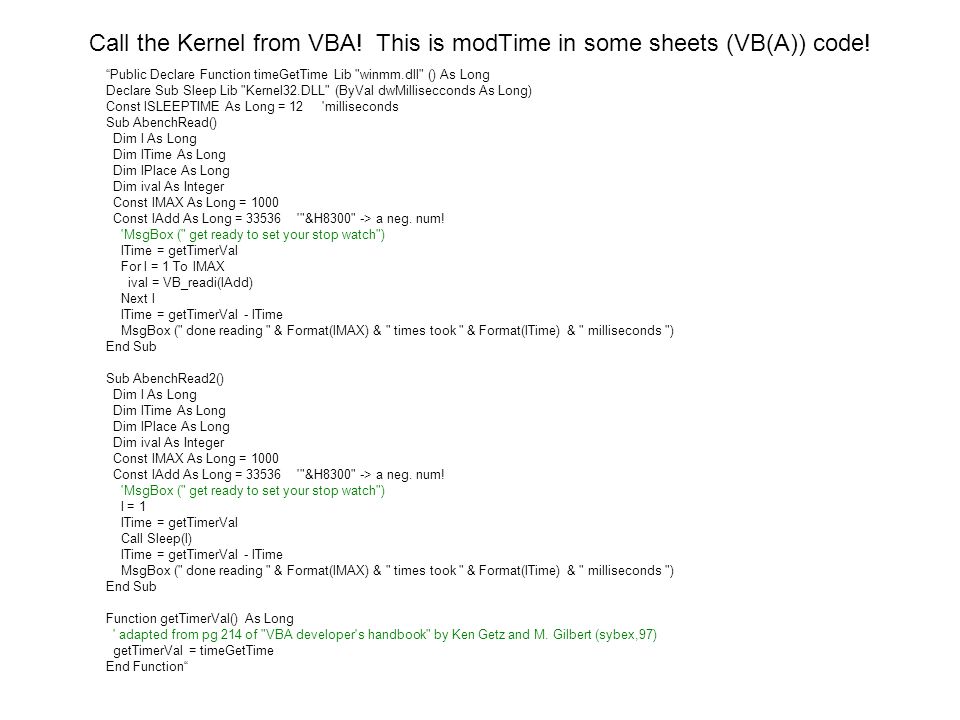The image size is (960, 720).
Task: Click the slide title about calling the Kernel
Action: pos(479,43)
